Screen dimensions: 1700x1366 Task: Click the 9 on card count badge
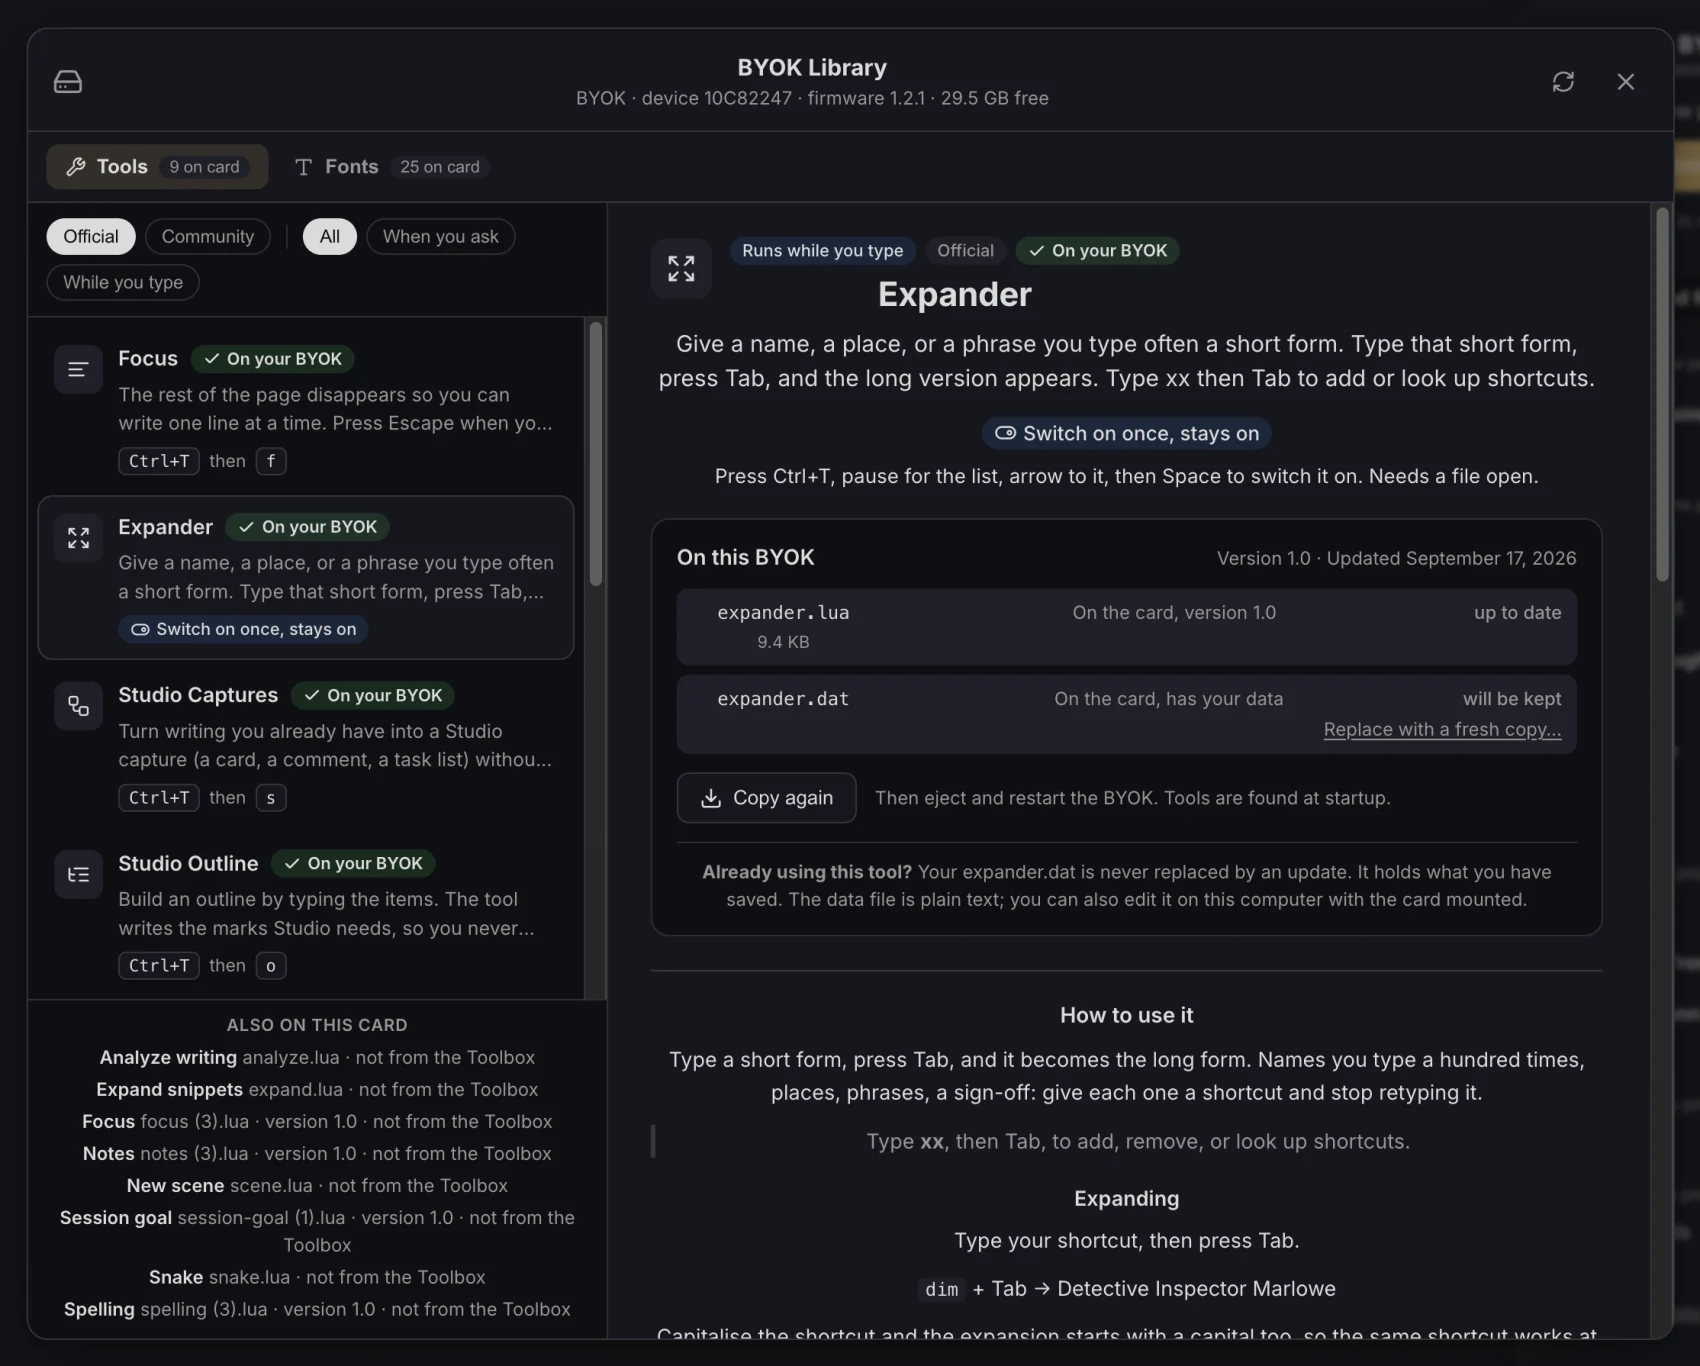point(205,167)
